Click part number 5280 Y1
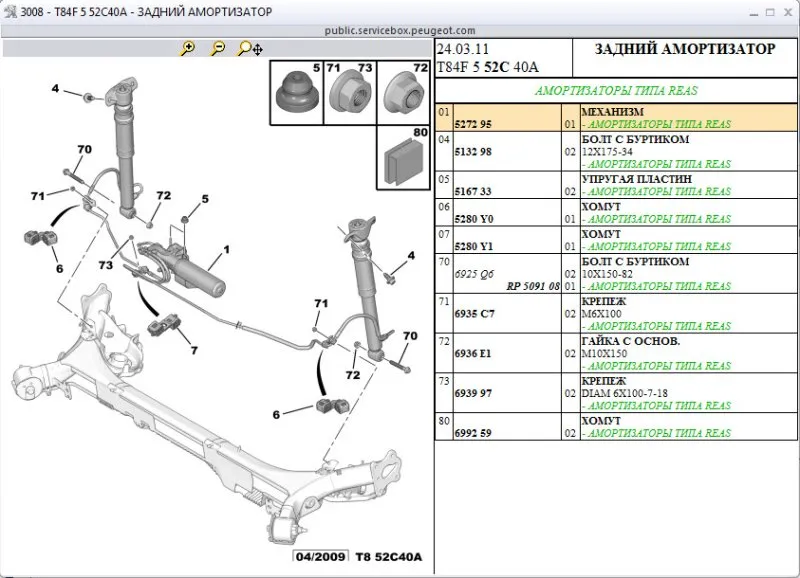Image resolution: width=800 pixels, height=578 pixels. click(x=474, y=246)
